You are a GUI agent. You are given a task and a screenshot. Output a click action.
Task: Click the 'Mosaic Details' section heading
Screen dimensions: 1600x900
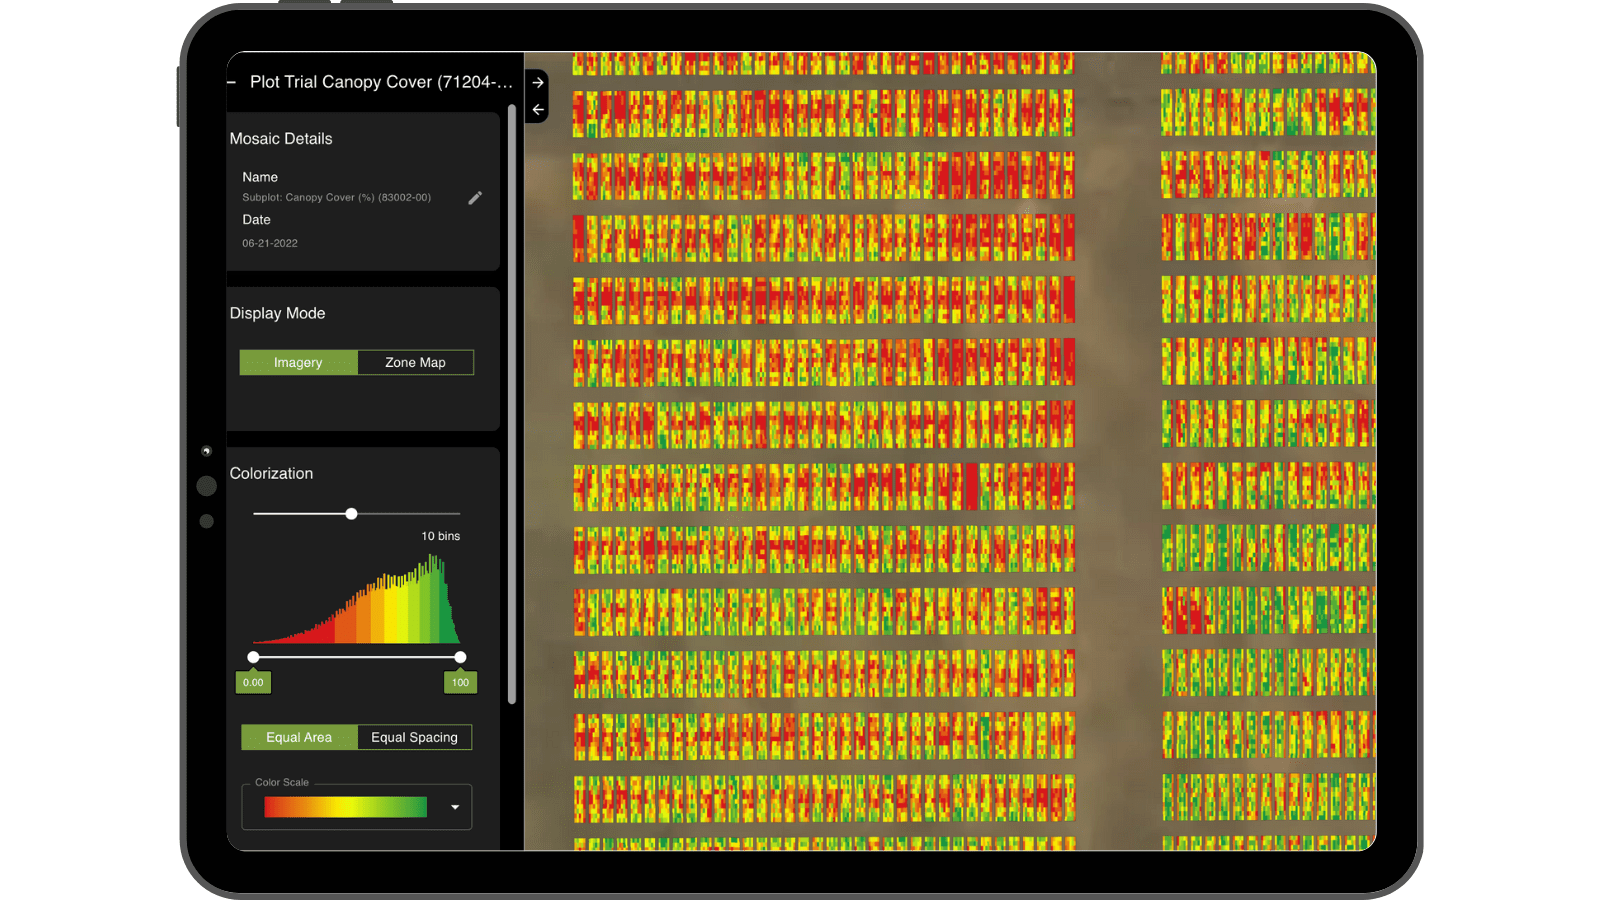pyautogui.click(x=281, y=139)
